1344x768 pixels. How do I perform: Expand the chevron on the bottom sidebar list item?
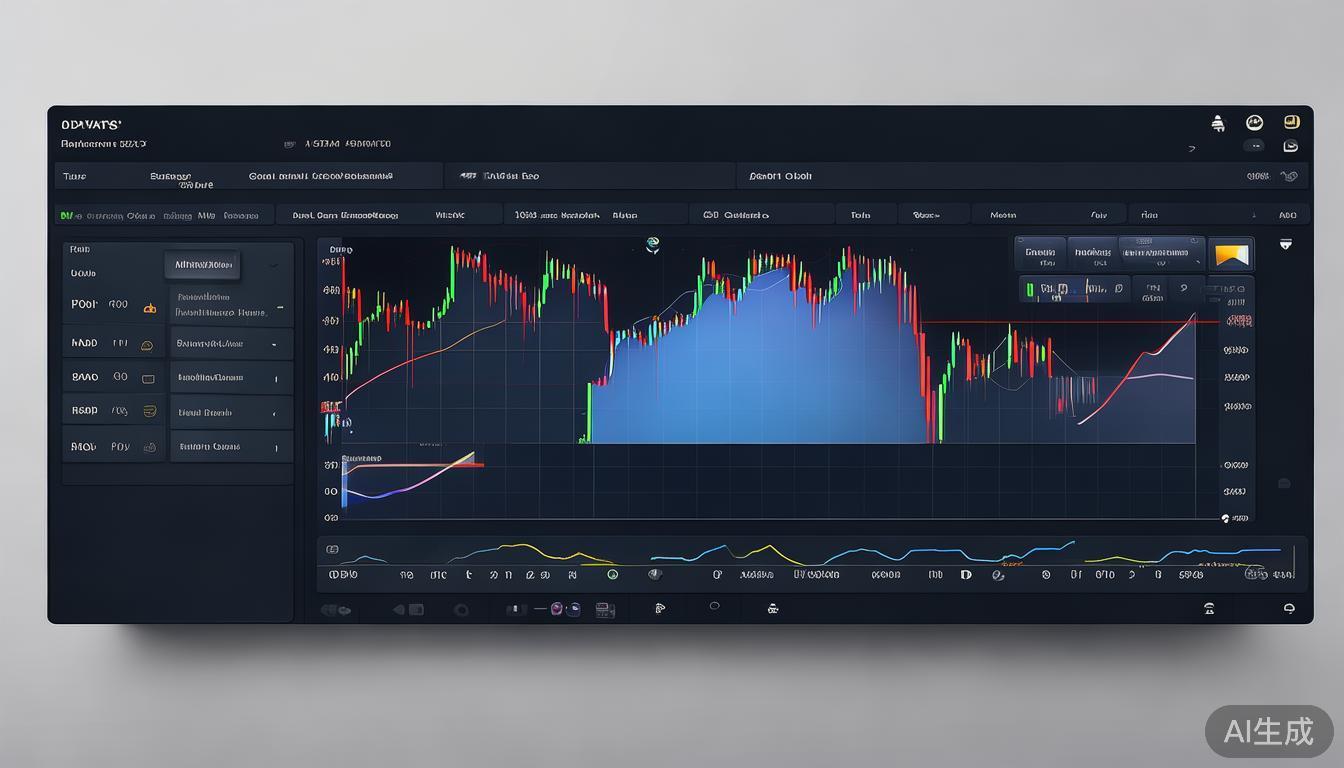click(x=276, y=446)
